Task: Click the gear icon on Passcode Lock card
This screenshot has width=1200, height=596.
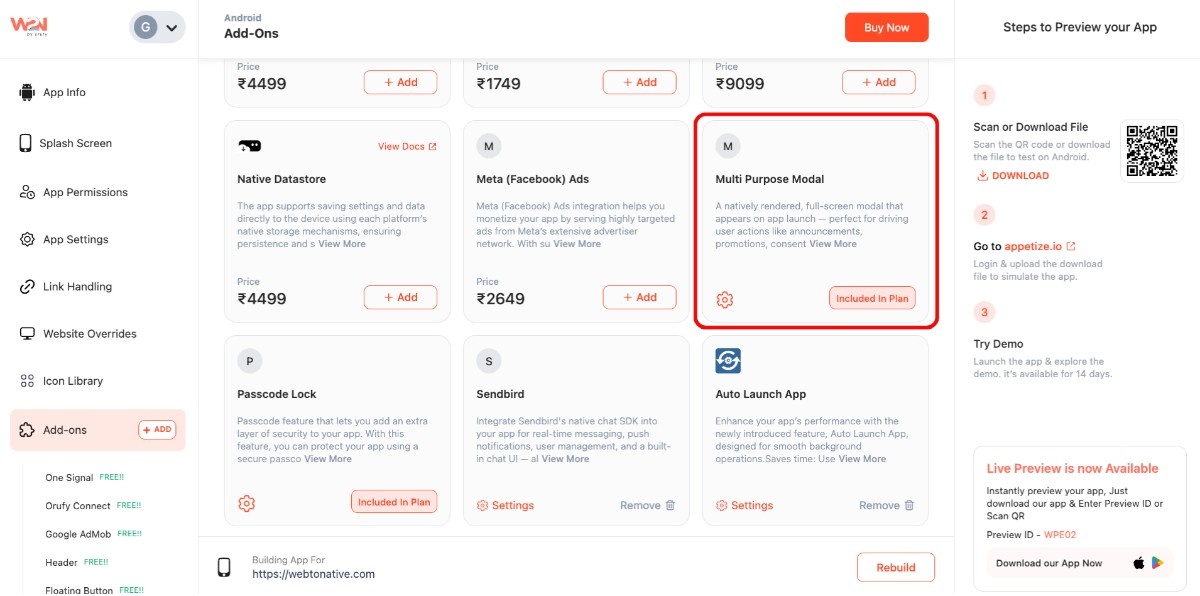Action: pos(247,503)
